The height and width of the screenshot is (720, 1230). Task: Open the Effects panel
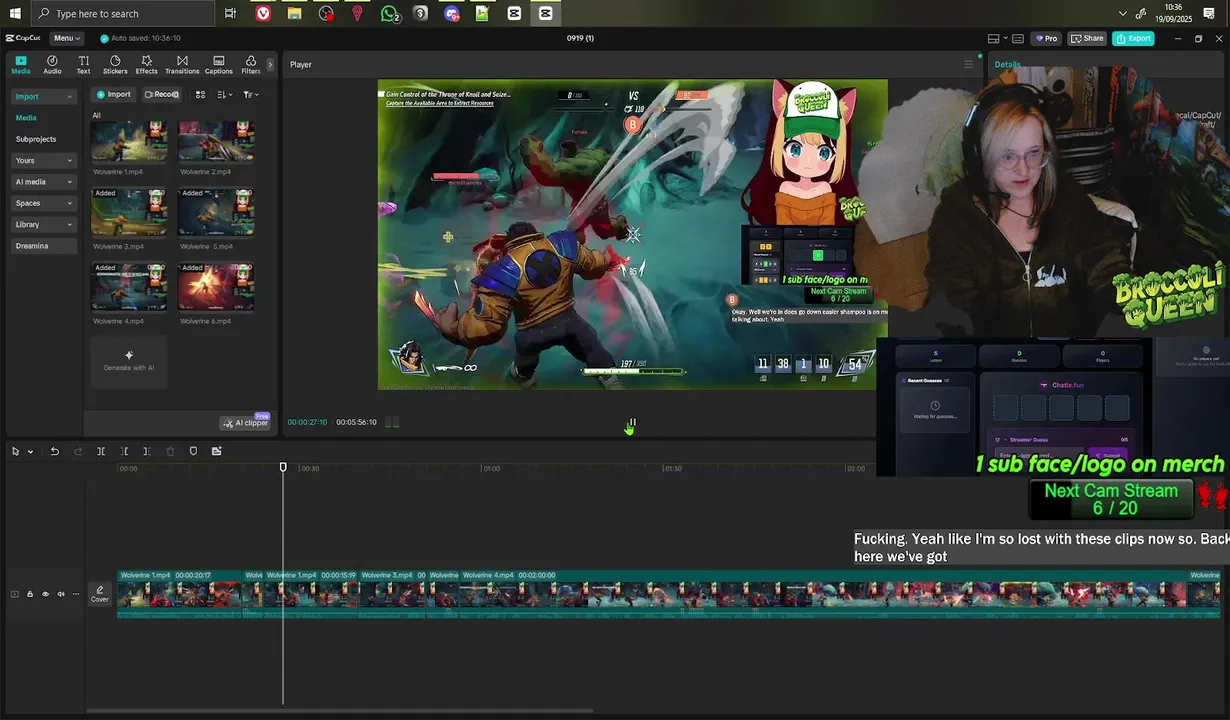point(146,65)
